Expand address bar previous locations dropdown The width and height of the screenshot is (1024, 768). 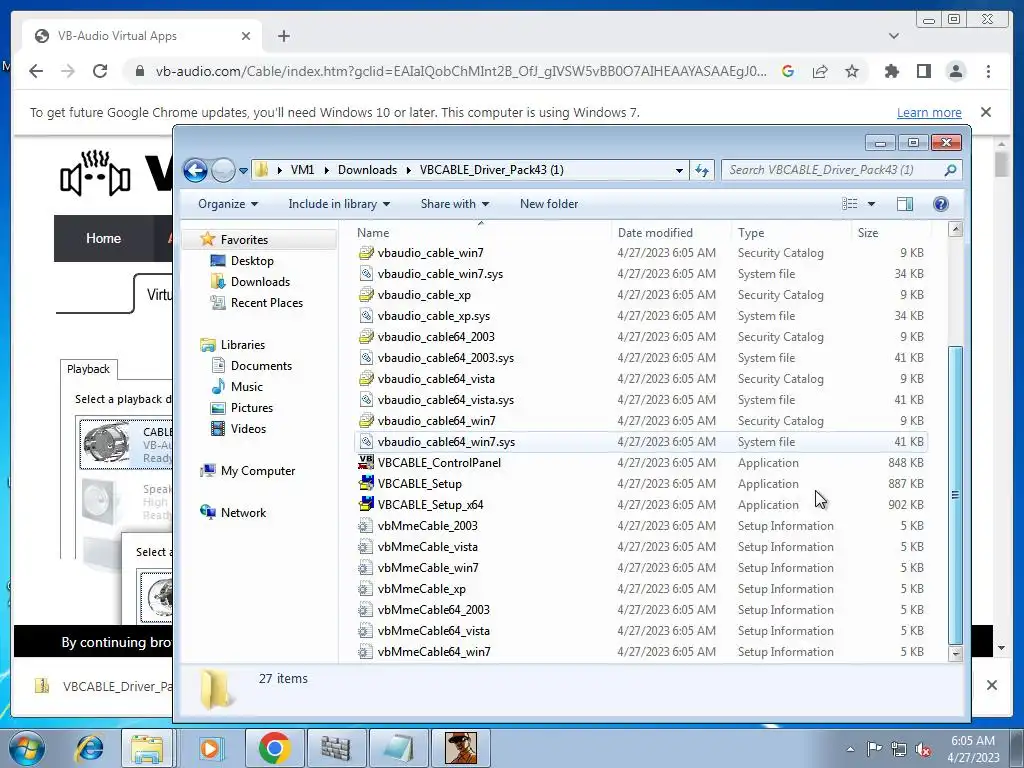click(679, 170)
